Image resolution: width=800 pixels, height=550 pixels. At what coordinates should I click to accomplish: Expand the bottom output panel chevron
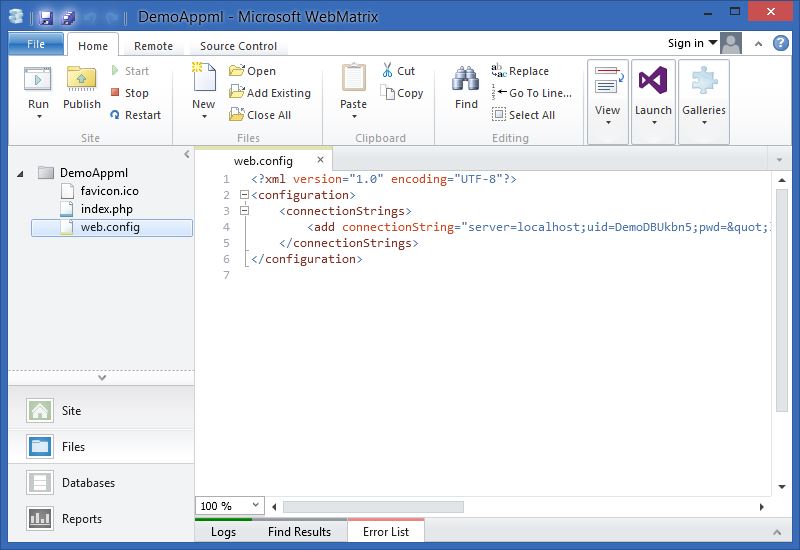tap(777, 532)
